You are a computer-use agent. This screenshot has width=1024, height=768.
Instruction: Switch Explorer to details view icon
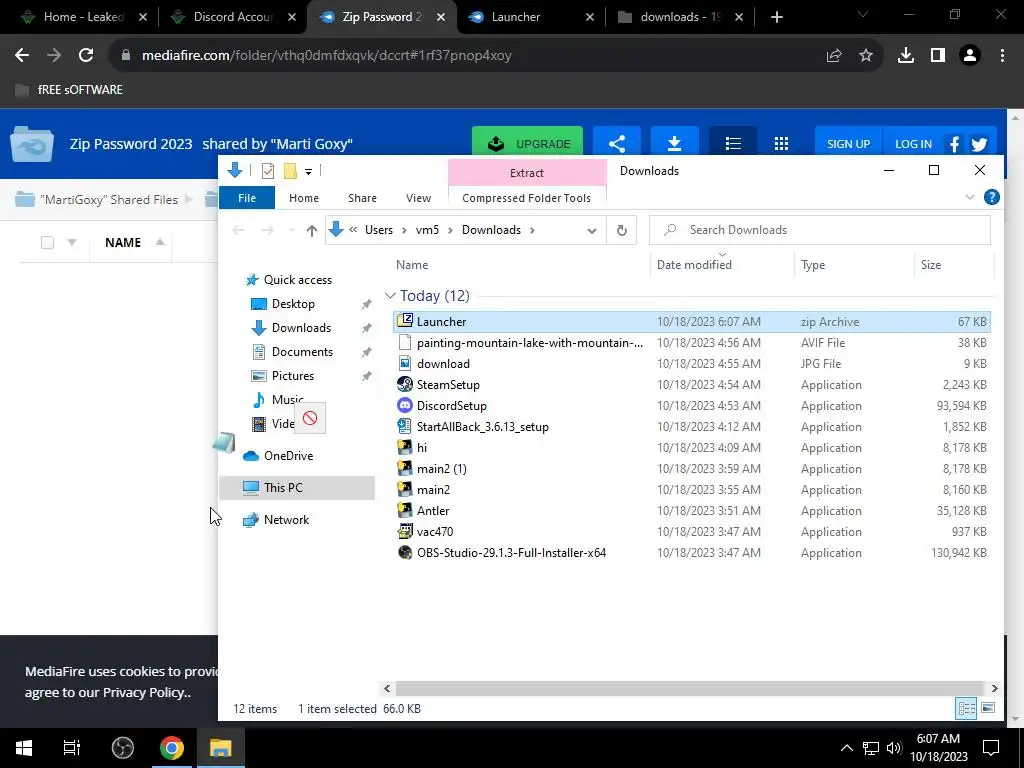(x=967, y=708)
